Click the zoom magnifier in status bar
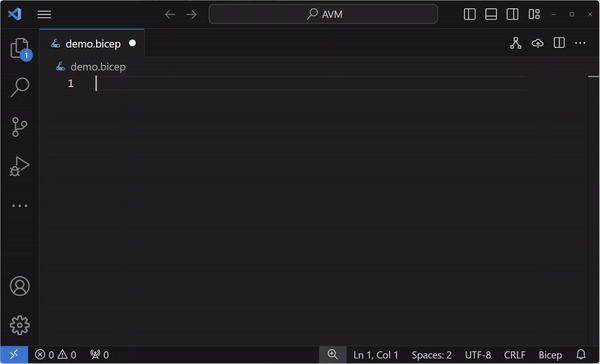 [x=333, y=354]
